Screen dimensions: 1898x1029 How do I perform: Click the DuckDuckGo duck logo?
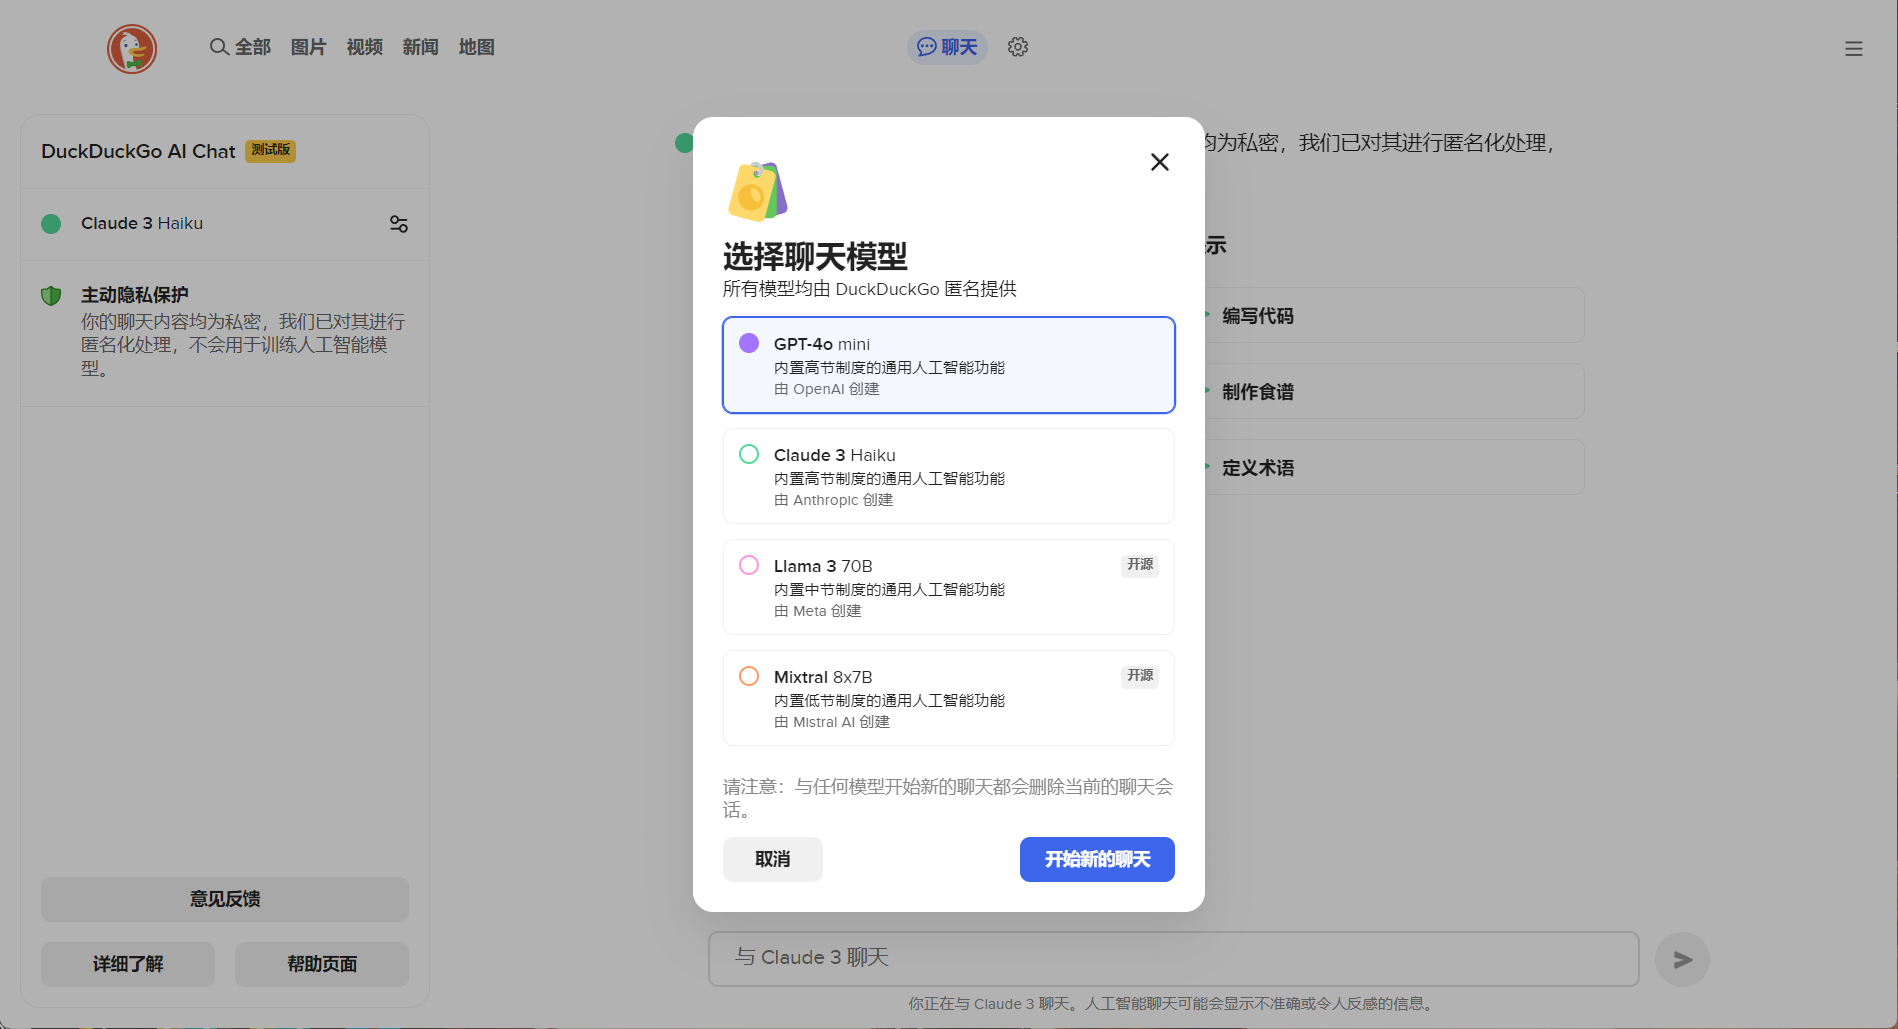coord(132,49)
